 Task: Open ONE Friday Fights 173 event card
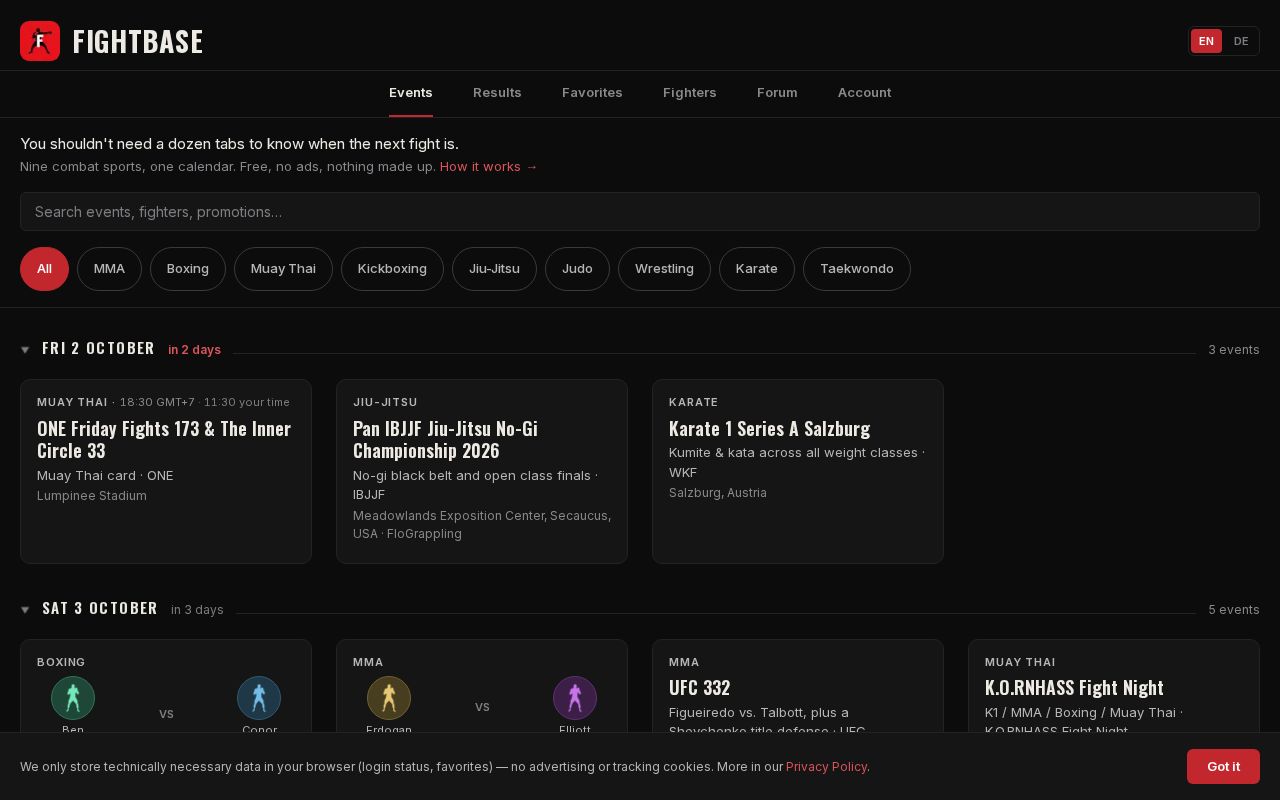166,472
